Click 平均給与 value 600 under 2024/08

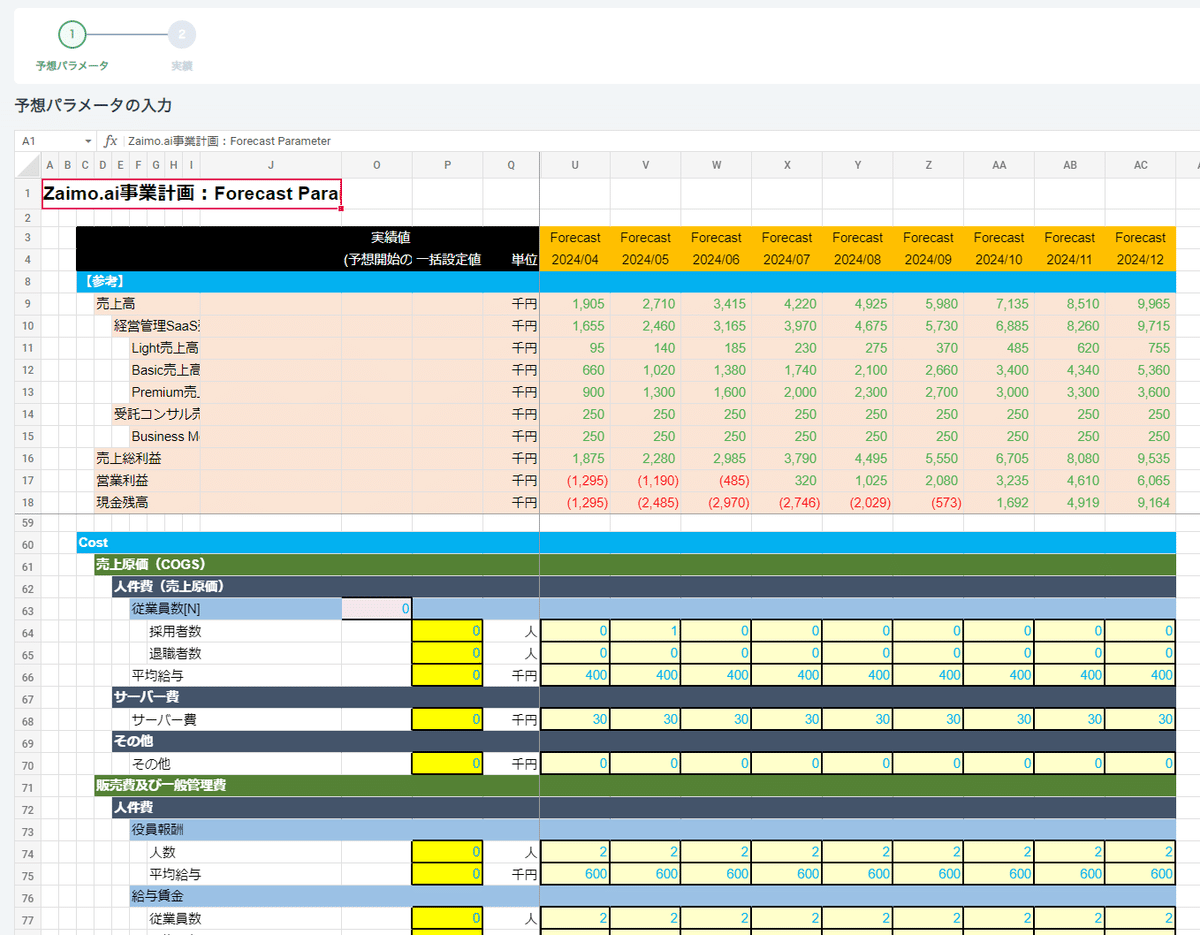click(x=858, y=874)
